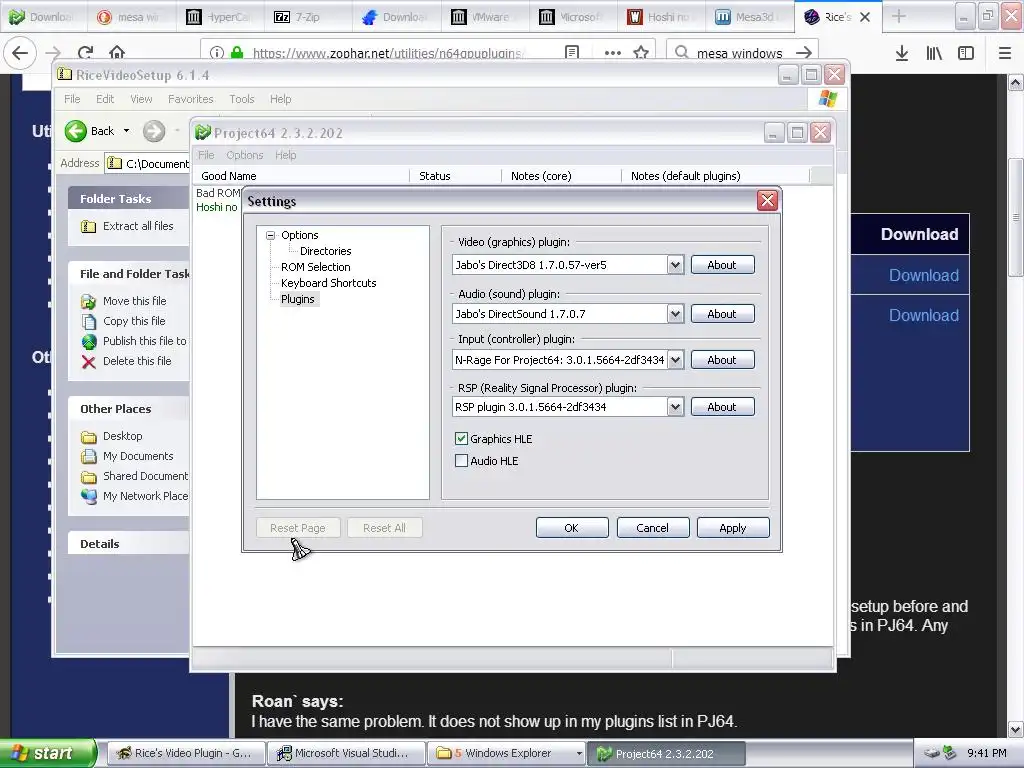
Task: Select Plugins in the settings tree
Action: pyautogui.click(x=298, y=299)
